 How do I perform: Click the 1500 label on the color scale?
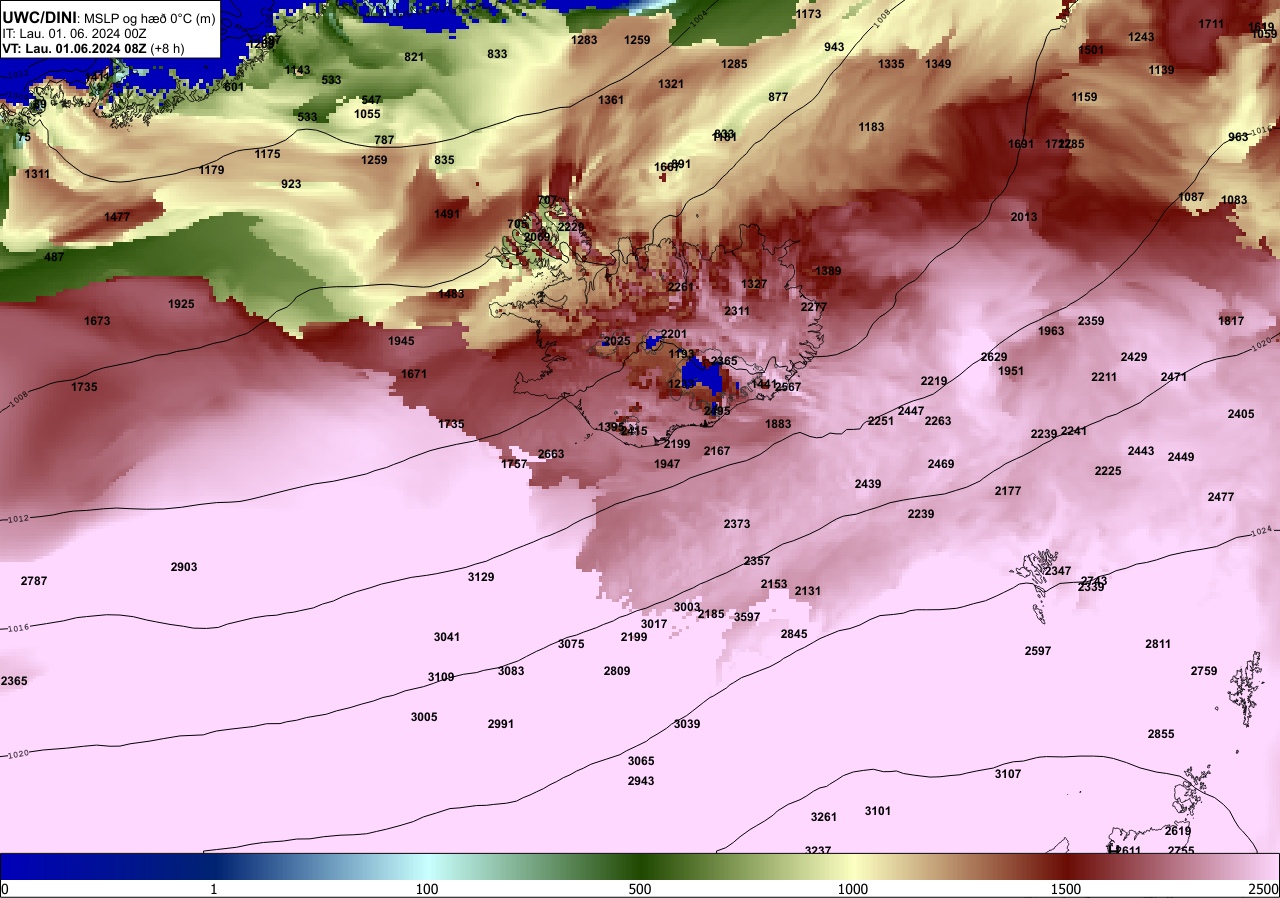(1066, 889)
